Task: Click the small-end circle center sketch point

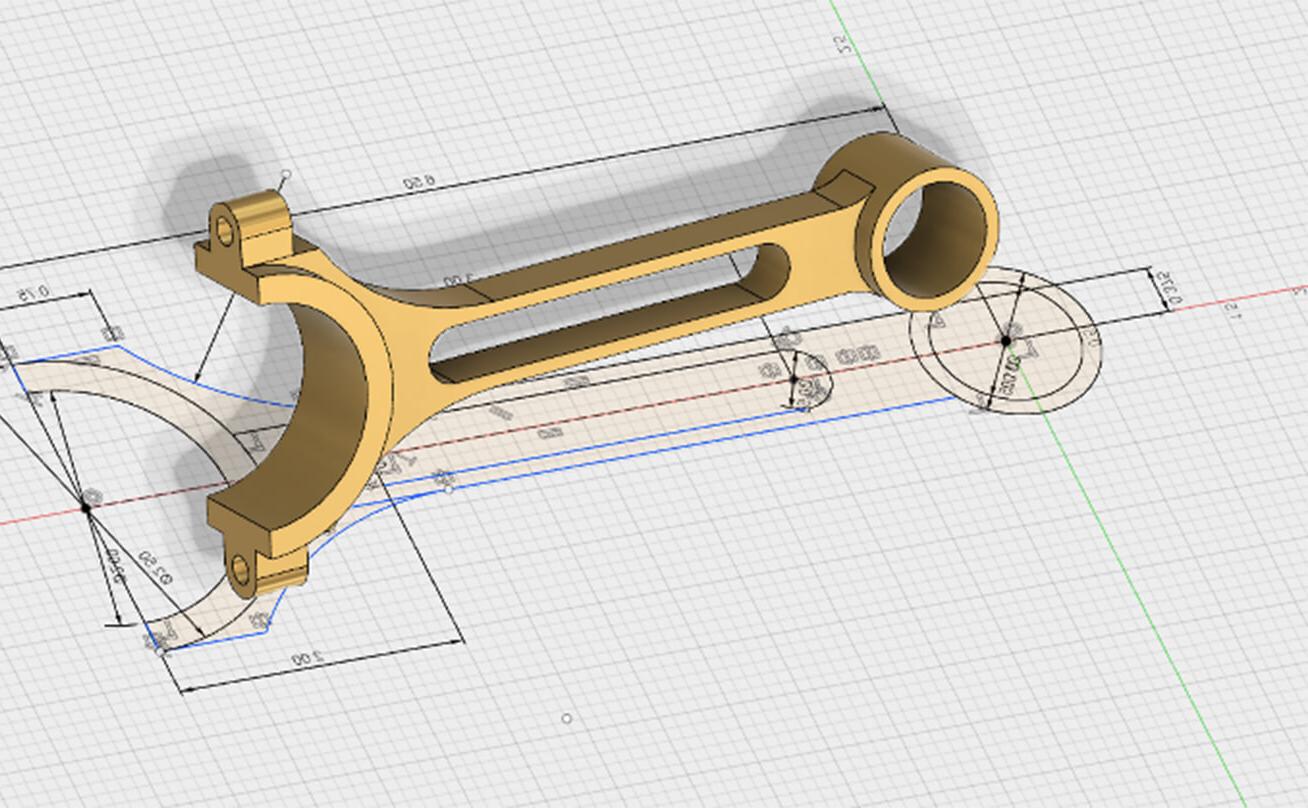Action: click(1006, 341)
